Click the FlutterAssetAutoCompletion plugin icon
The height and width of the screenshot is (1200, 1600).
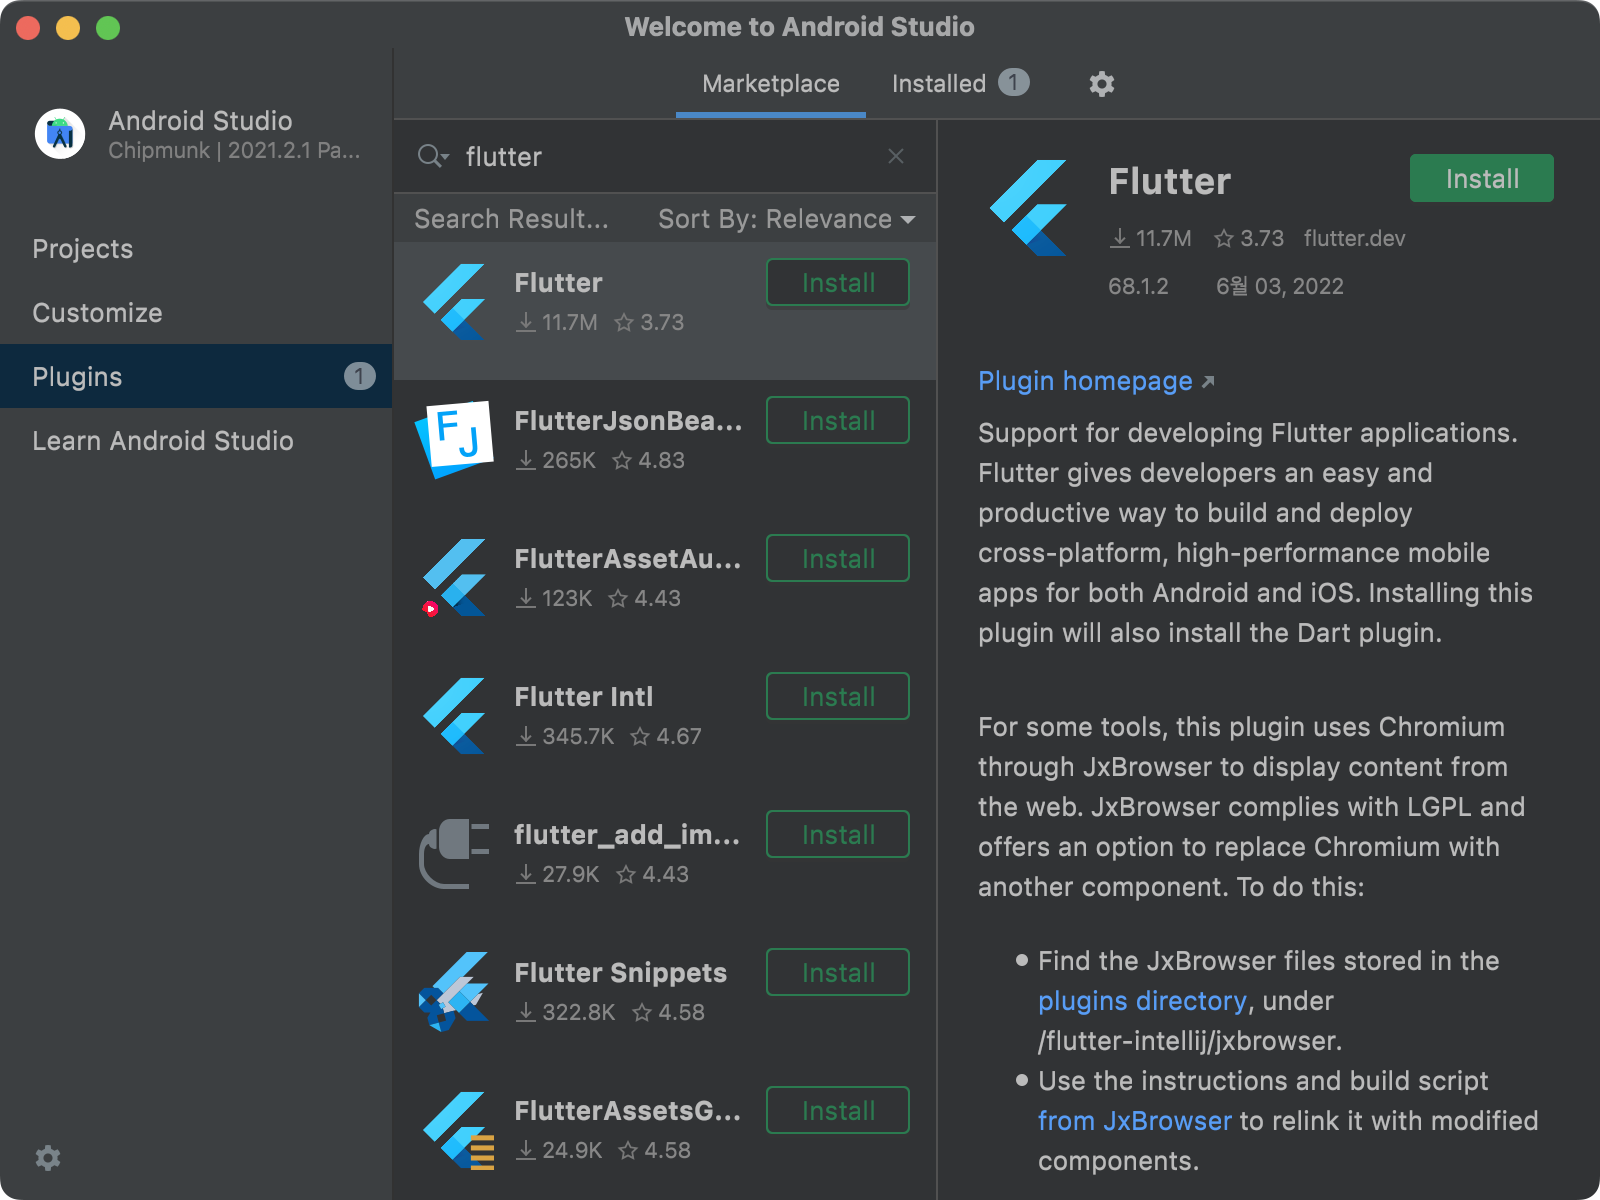click(x=454, y=578)
